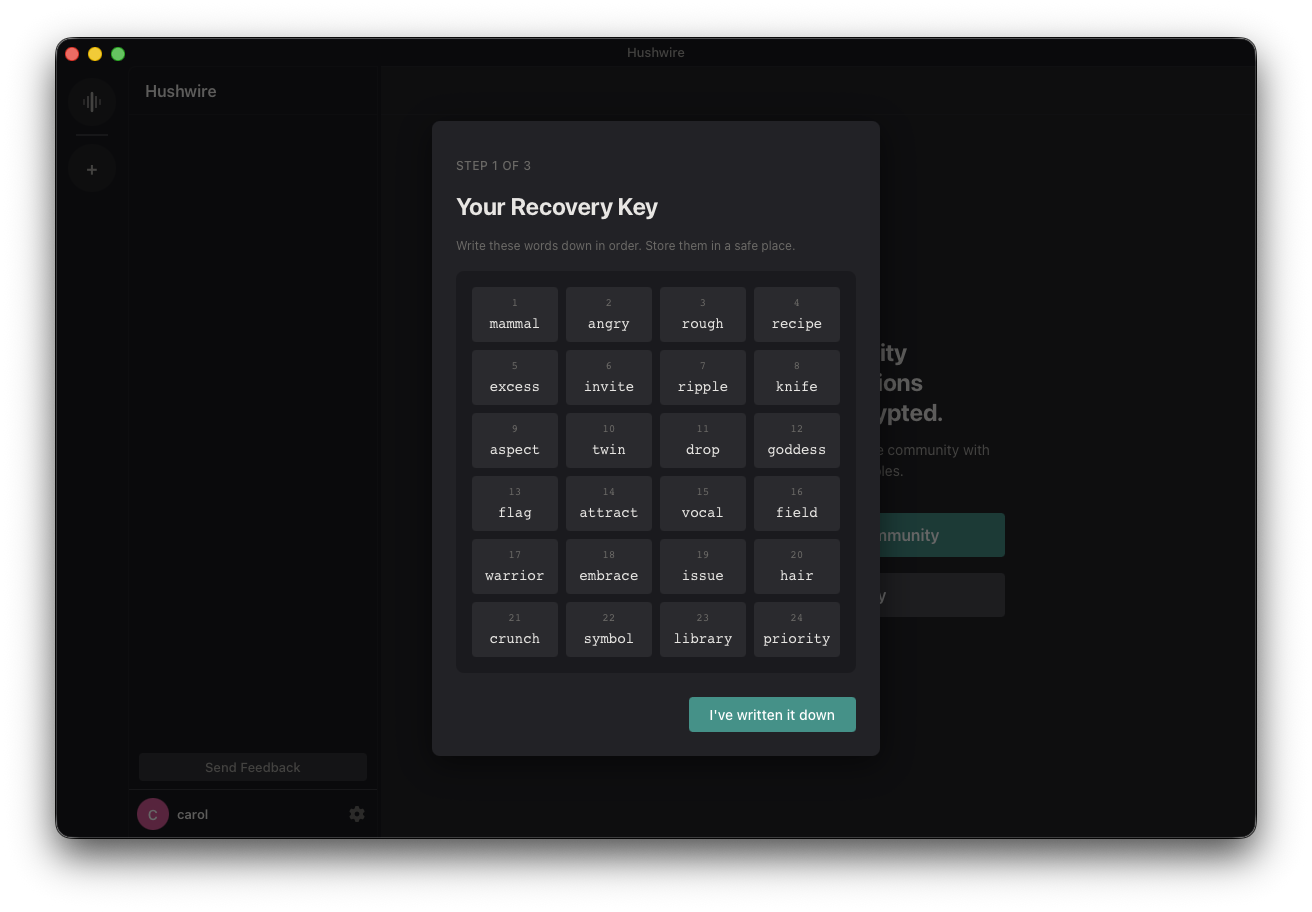Select recovery word 14 attract
This screenshot has width=1312, height=912.
(x=609, y=503)
